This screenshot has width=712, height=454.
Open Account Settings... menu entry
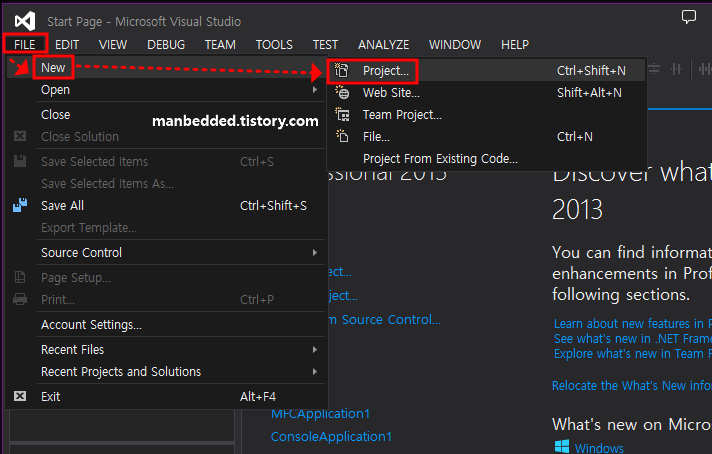[166, 325]
